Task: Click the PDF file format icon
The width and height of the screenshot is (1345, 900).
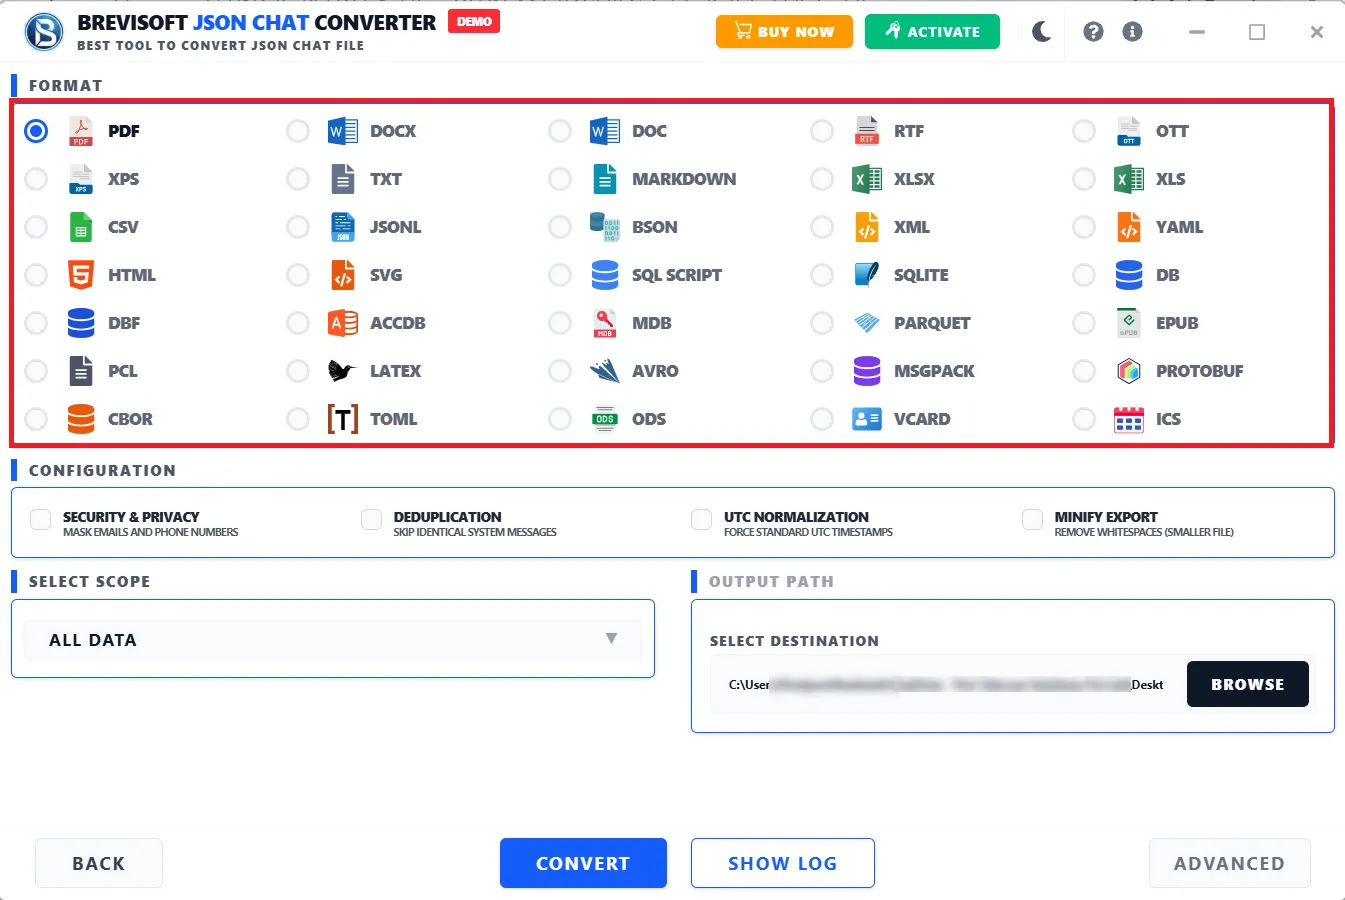Action: pos(81,131)
